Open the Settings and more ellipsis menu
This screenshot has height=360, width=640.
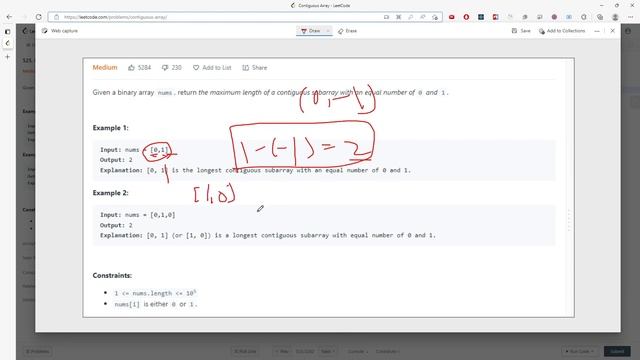630,17
